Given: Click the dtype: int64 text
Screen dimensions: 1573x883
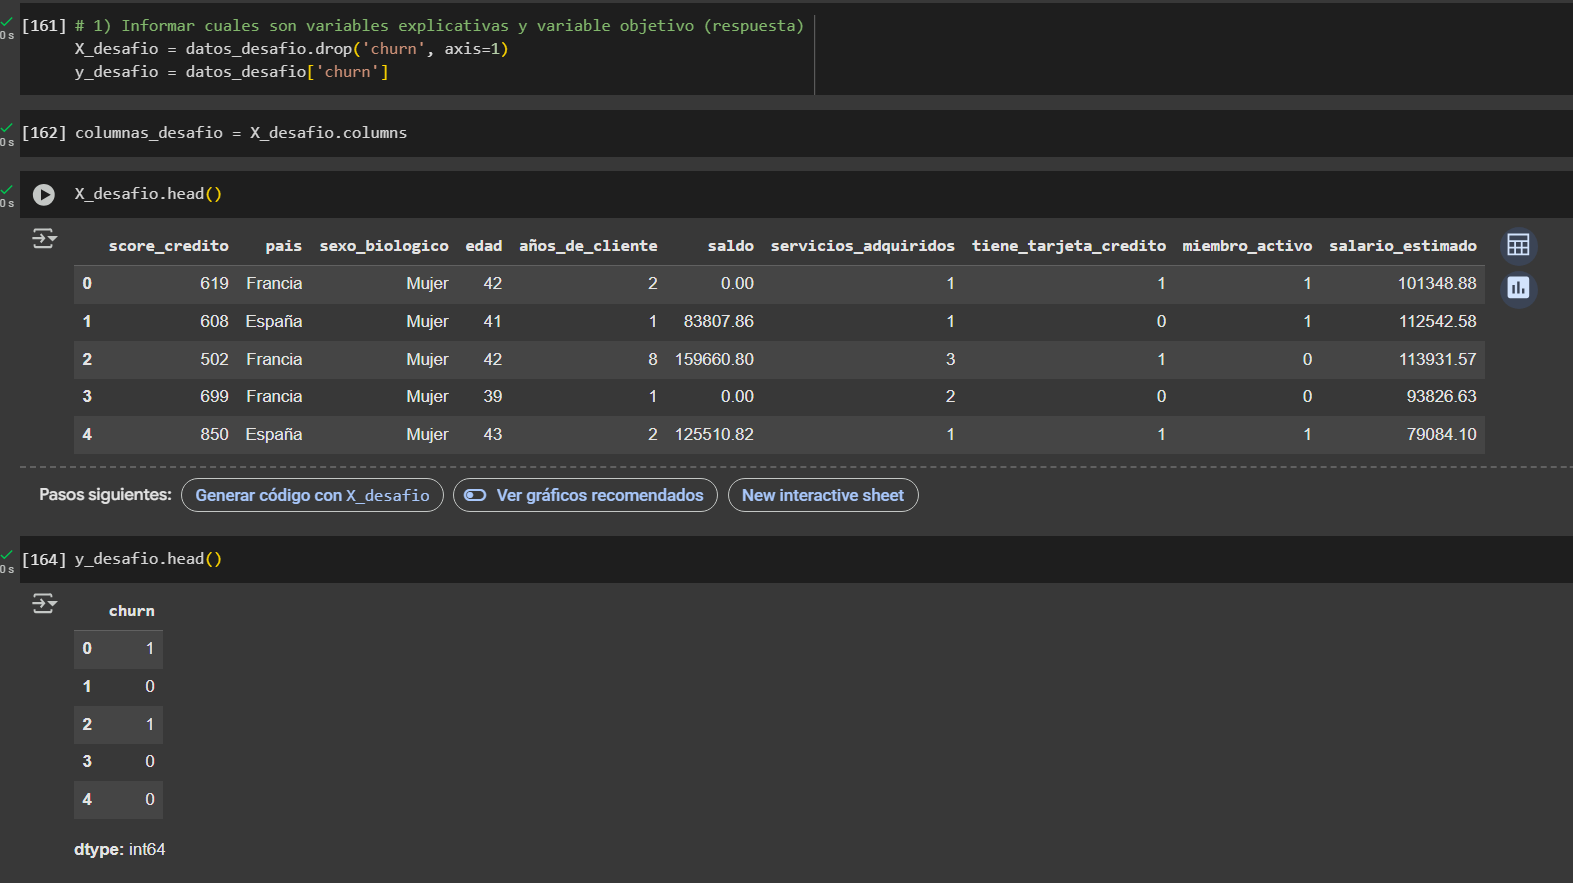Looking at the screenshot, I should click(x=120, y=850).
